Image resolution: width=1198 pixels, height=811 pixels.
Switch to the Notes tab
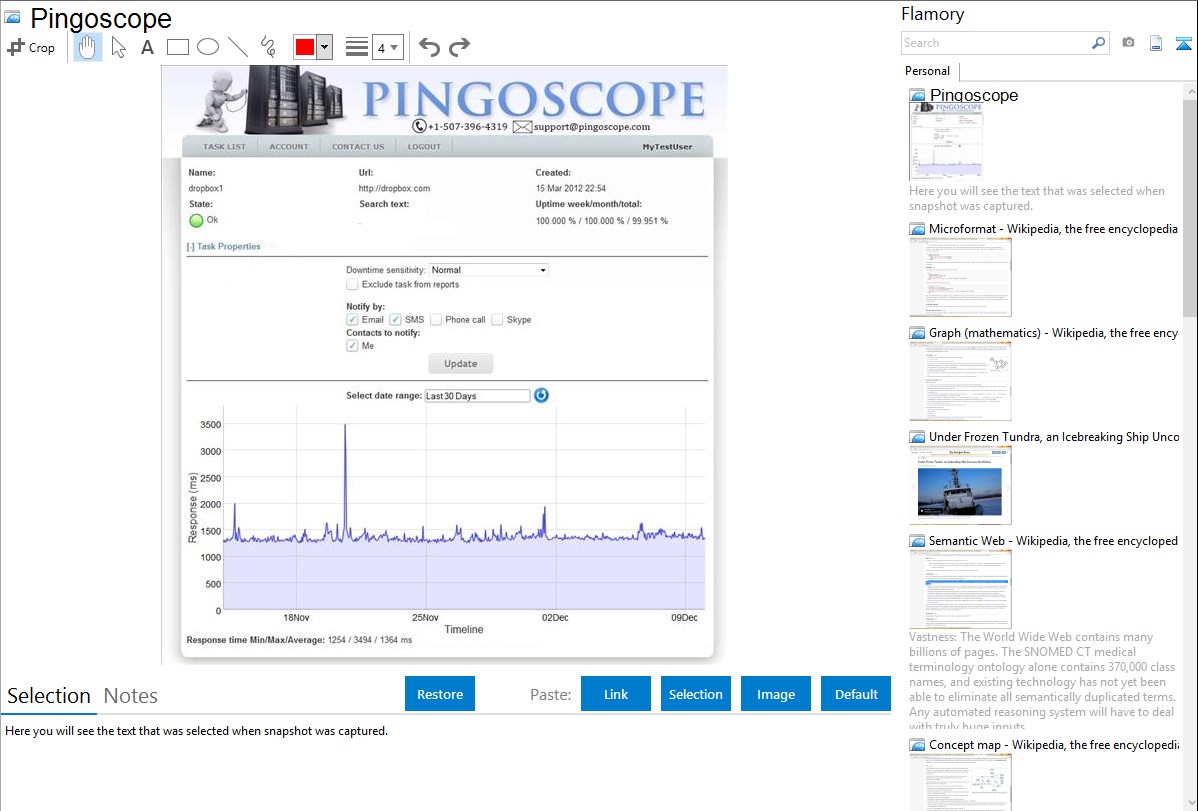point(131,696)
